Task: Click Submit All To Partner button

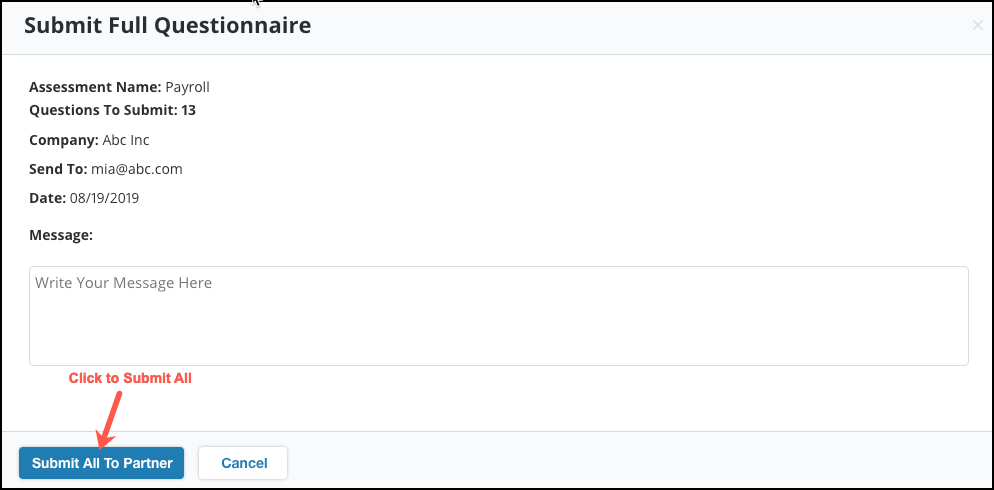Action: 101,463
